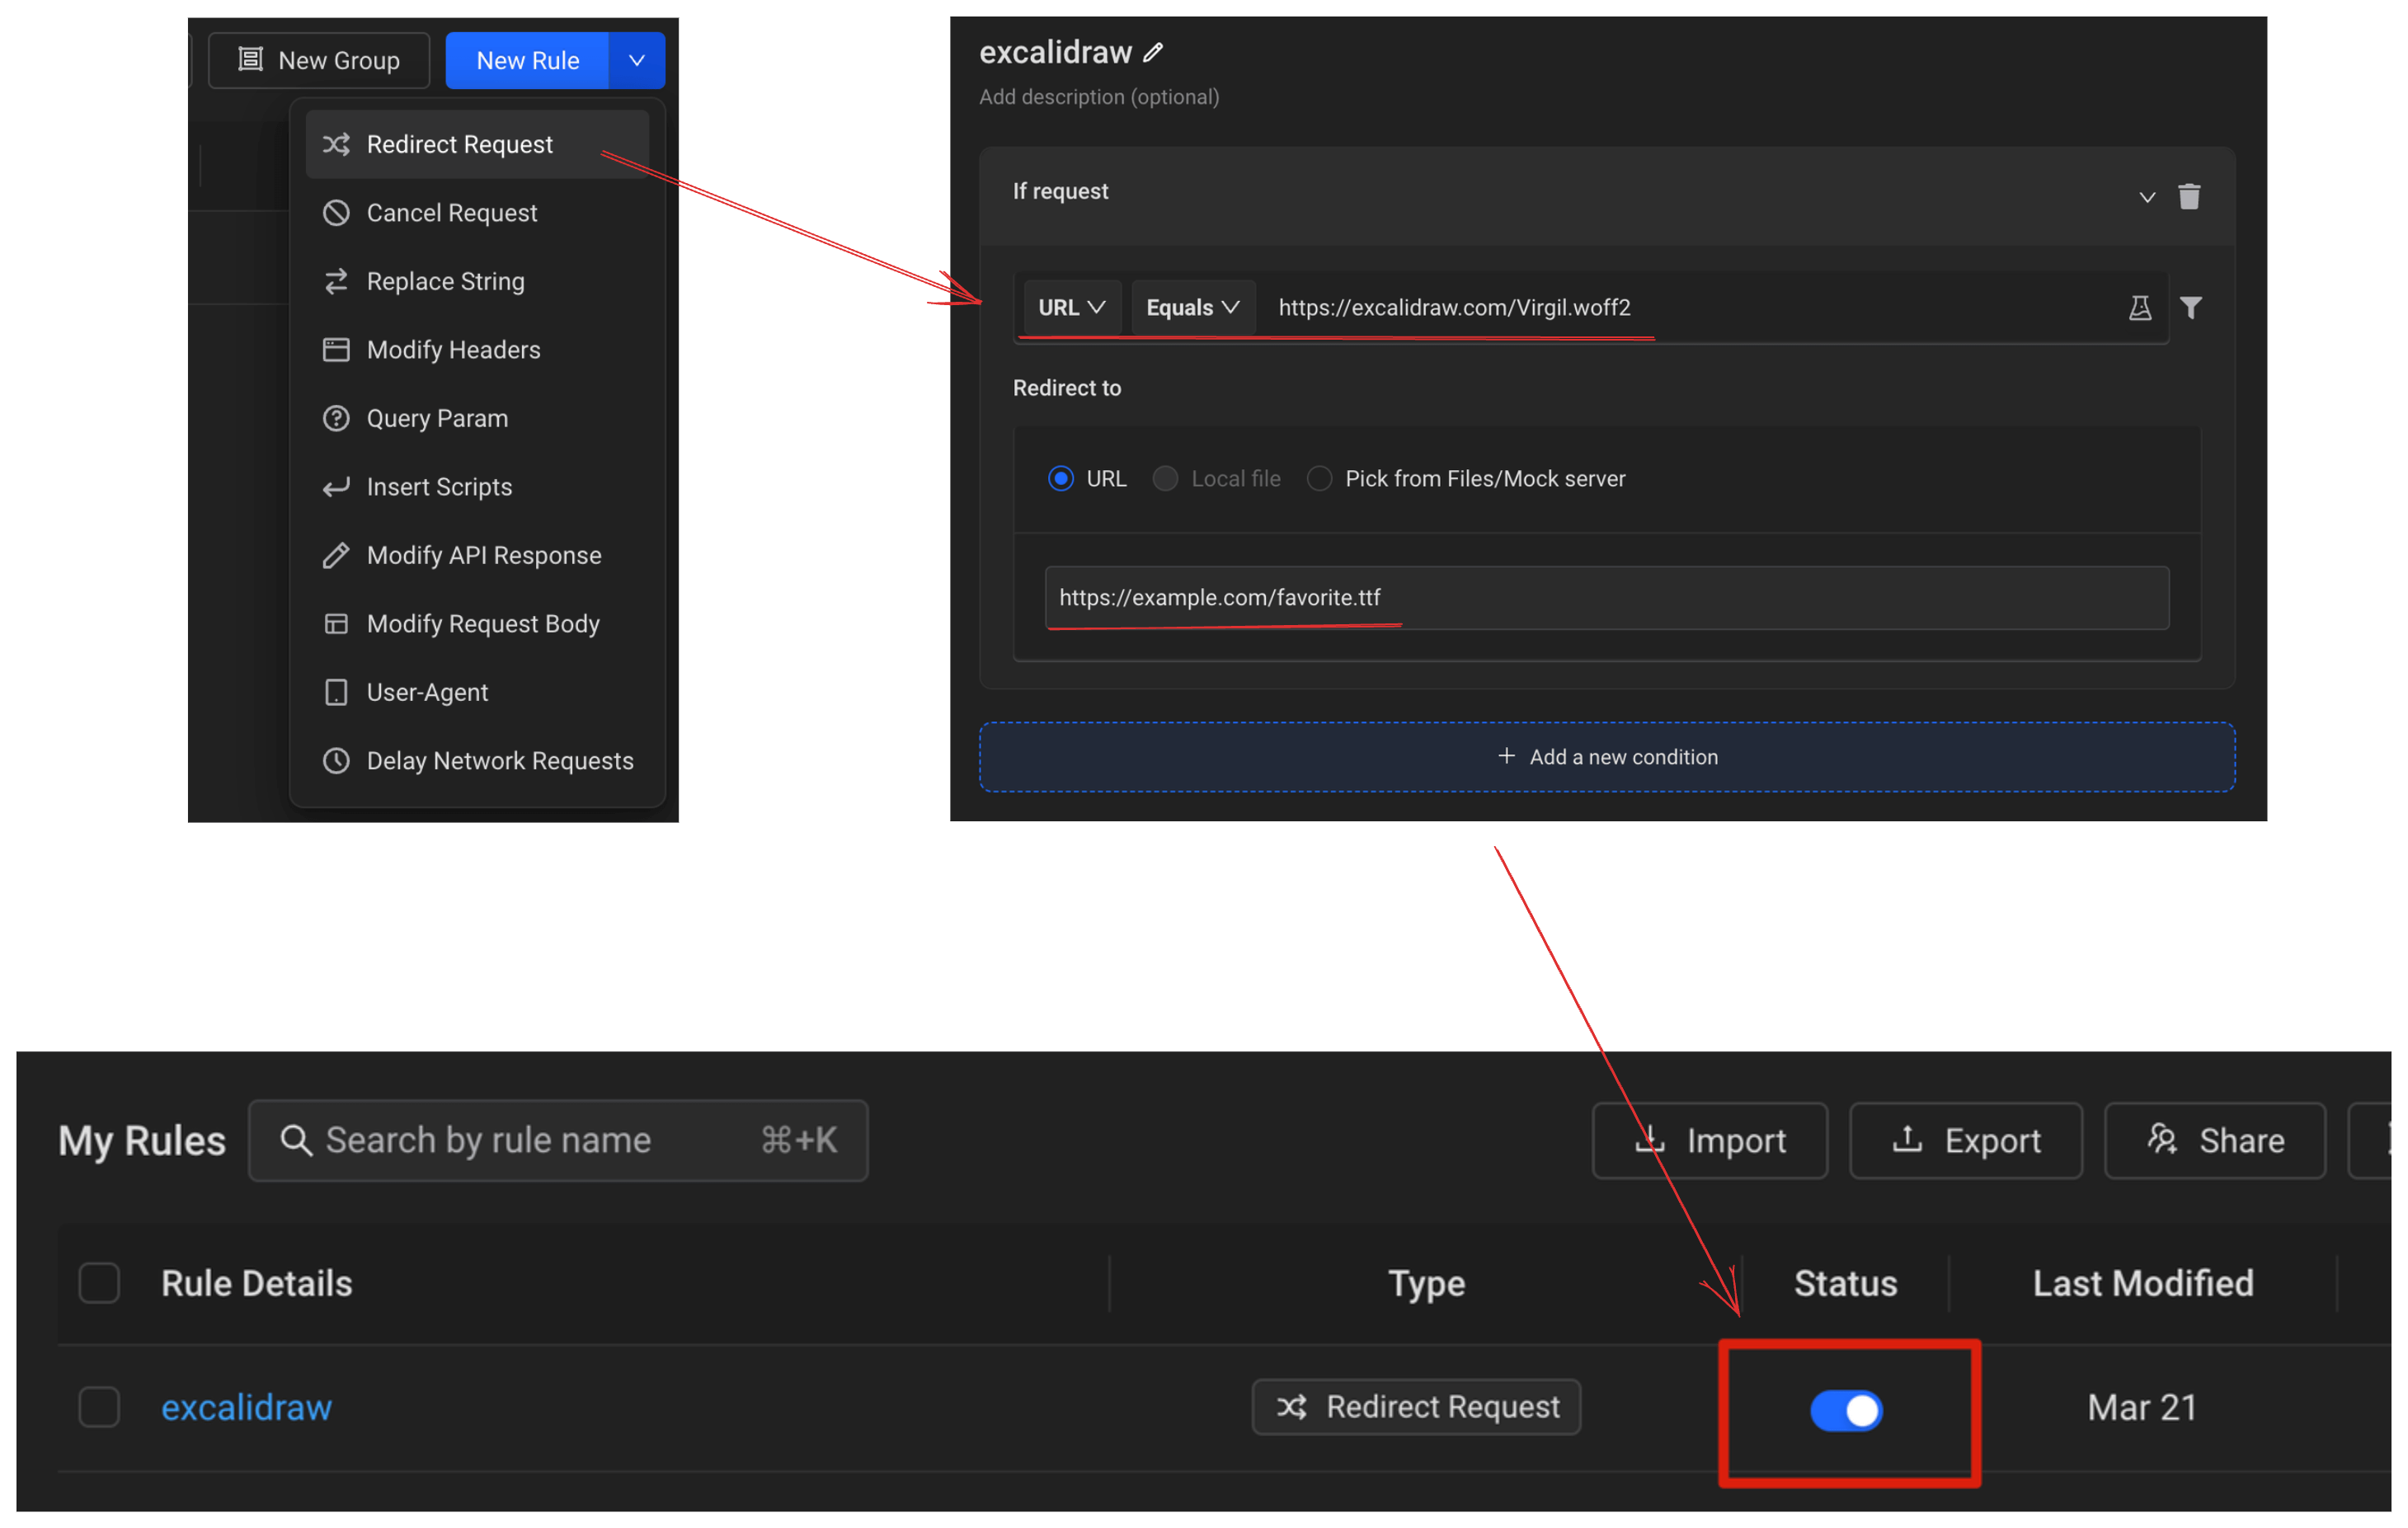Click the Query Param question-mark icon
2408x1528 pixels.
pyautogui.click(x=336, y=418)
